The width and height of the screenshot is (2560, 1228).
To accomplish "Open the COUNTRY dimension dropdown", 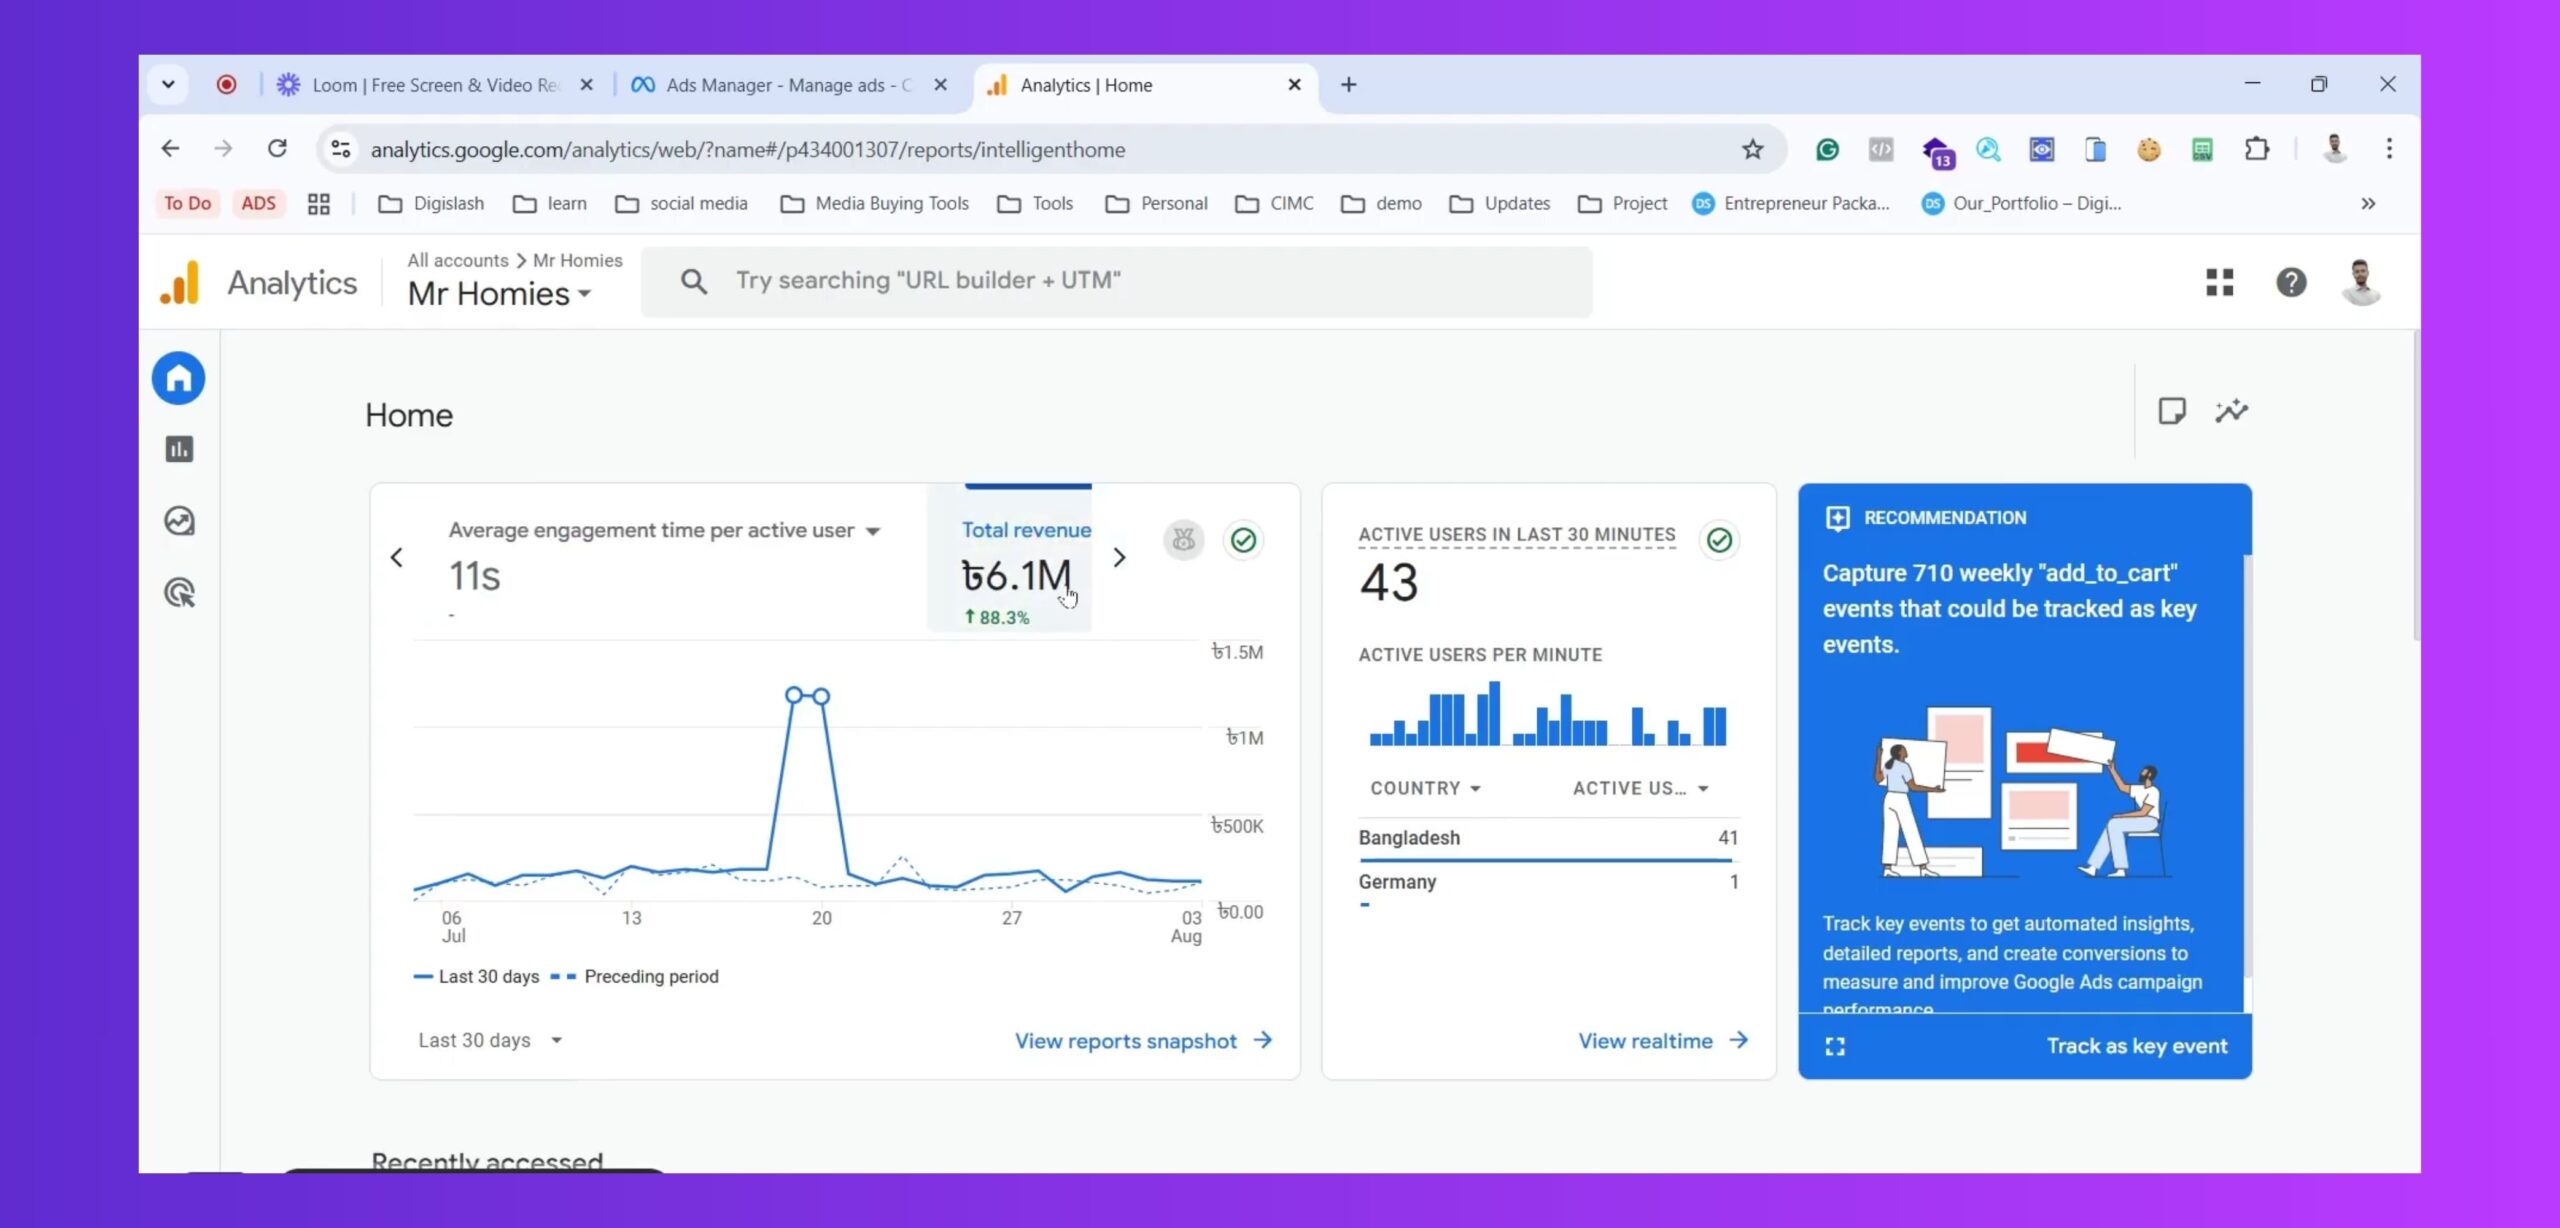I will 1424,788.
